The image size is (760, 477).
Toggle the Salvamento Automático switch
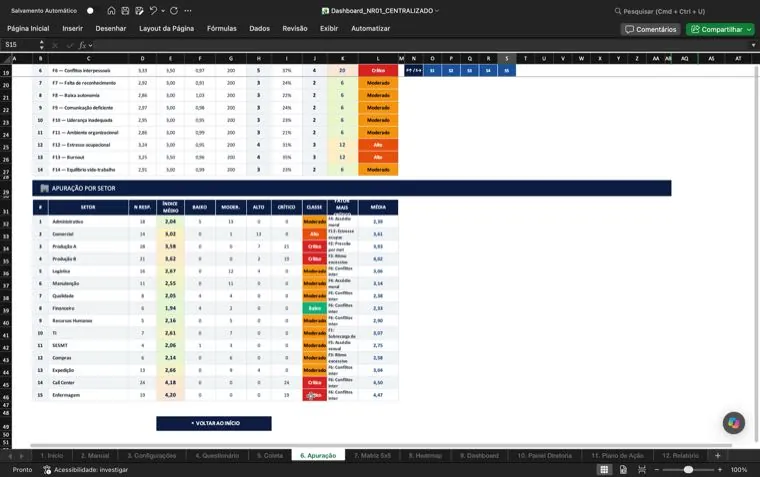tap(90, 11)
